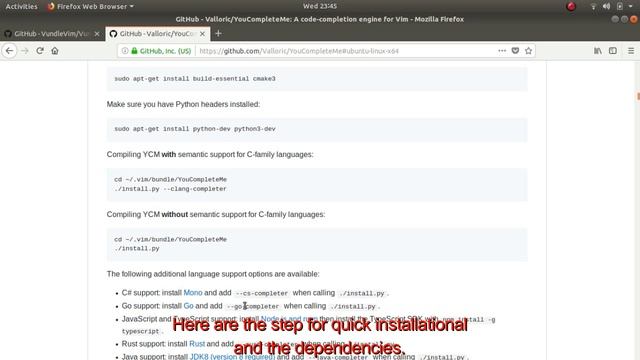
Task: Click the battery status icon
Action: 620,7
